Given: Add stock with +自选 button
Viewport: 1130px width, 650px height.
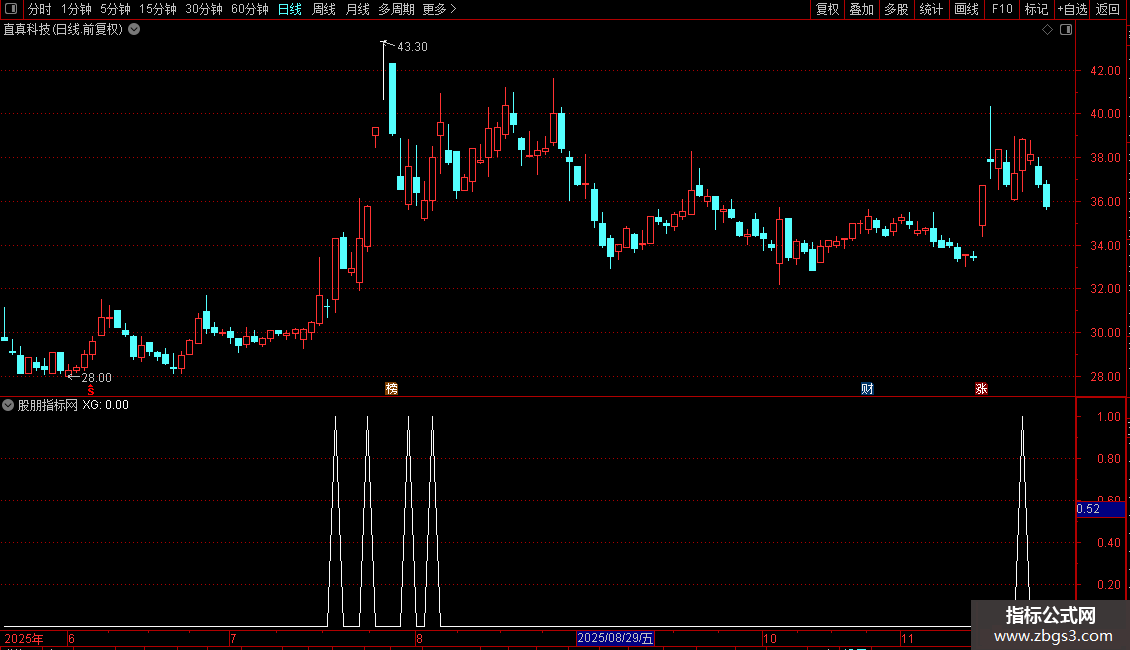Looking at the screenshot, I should click(x=1072, y=9).
